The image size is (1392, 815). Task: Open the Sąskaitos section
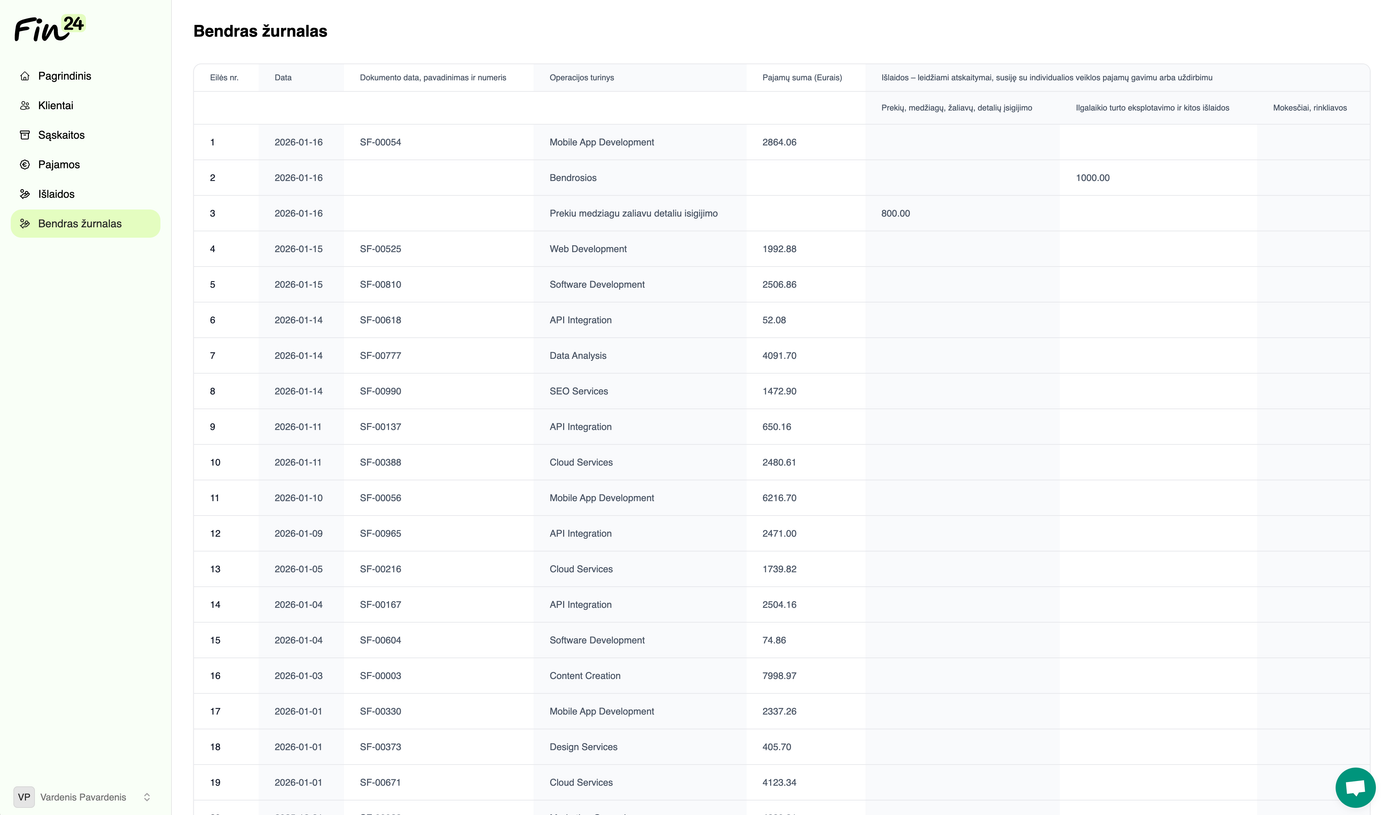point(85,135)
